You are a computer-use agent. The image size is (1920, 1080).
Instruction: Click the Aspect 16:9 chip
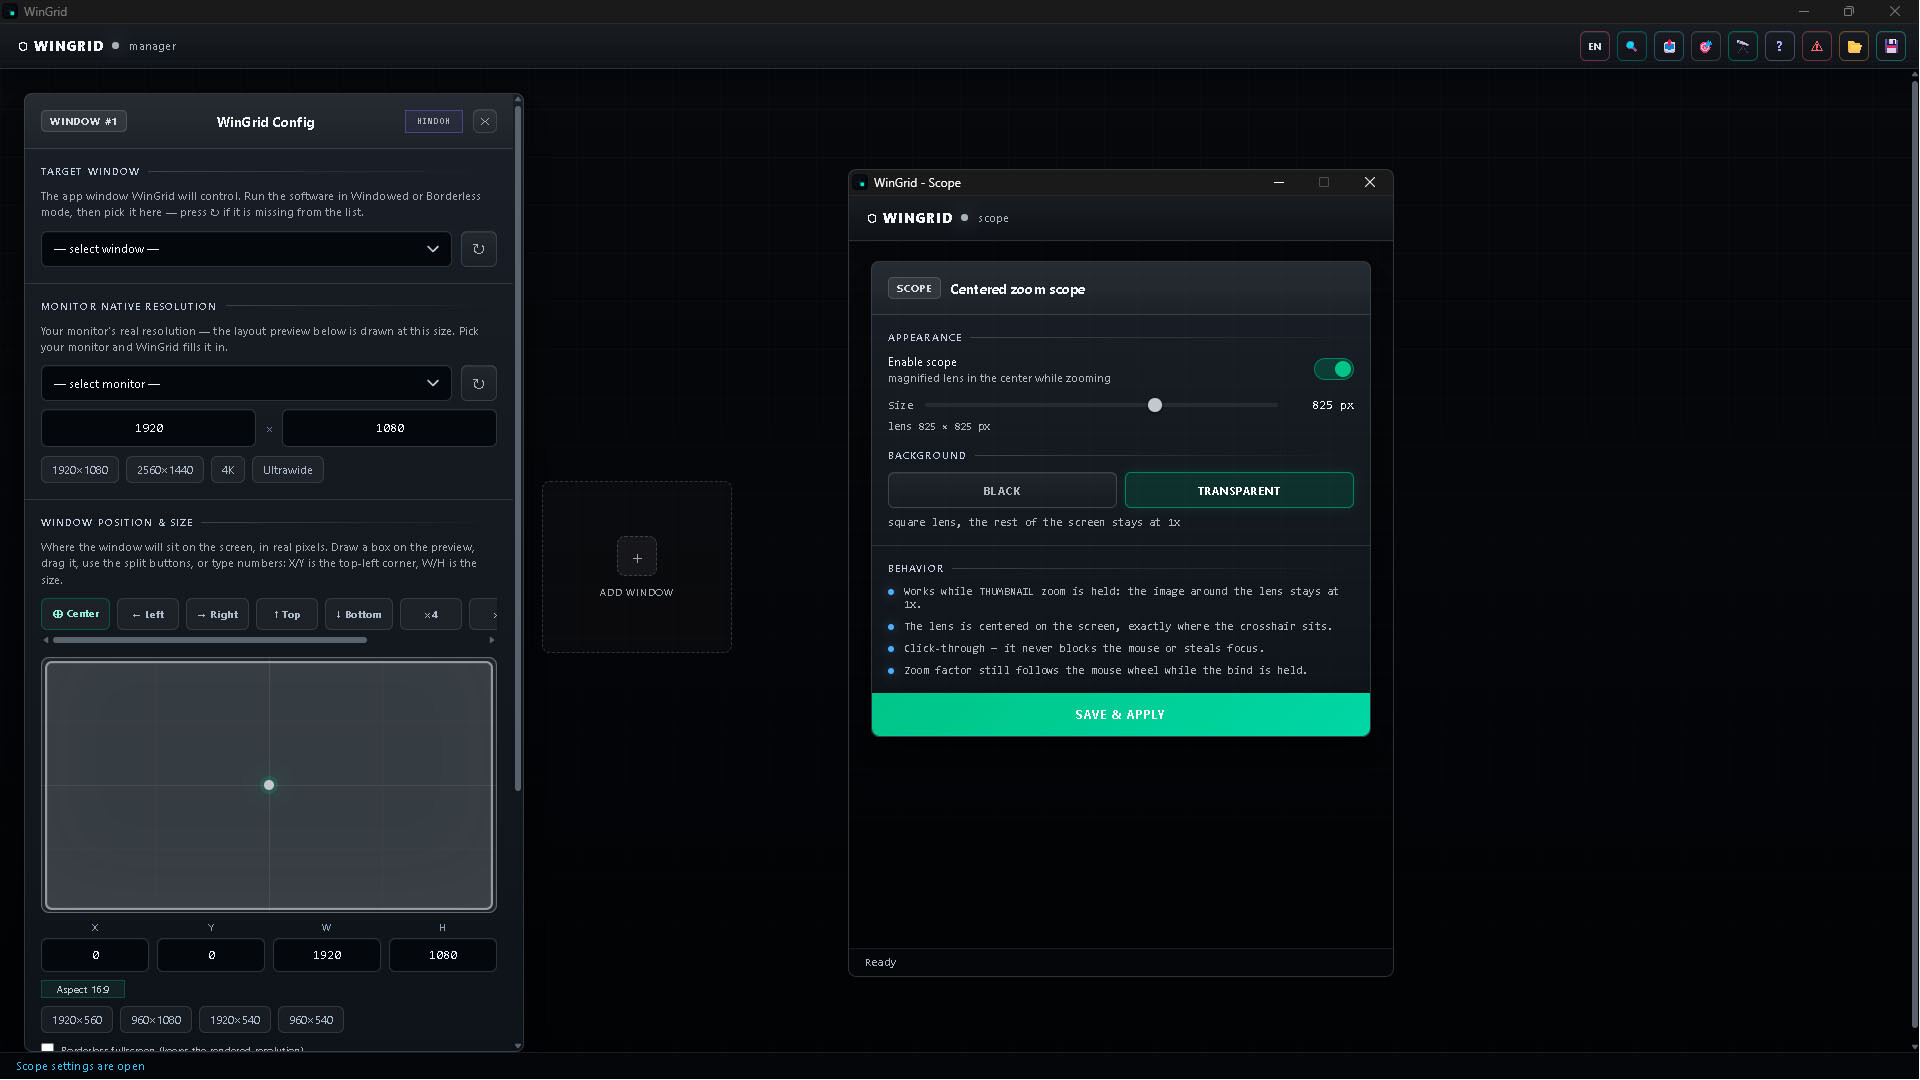(83, 989)
